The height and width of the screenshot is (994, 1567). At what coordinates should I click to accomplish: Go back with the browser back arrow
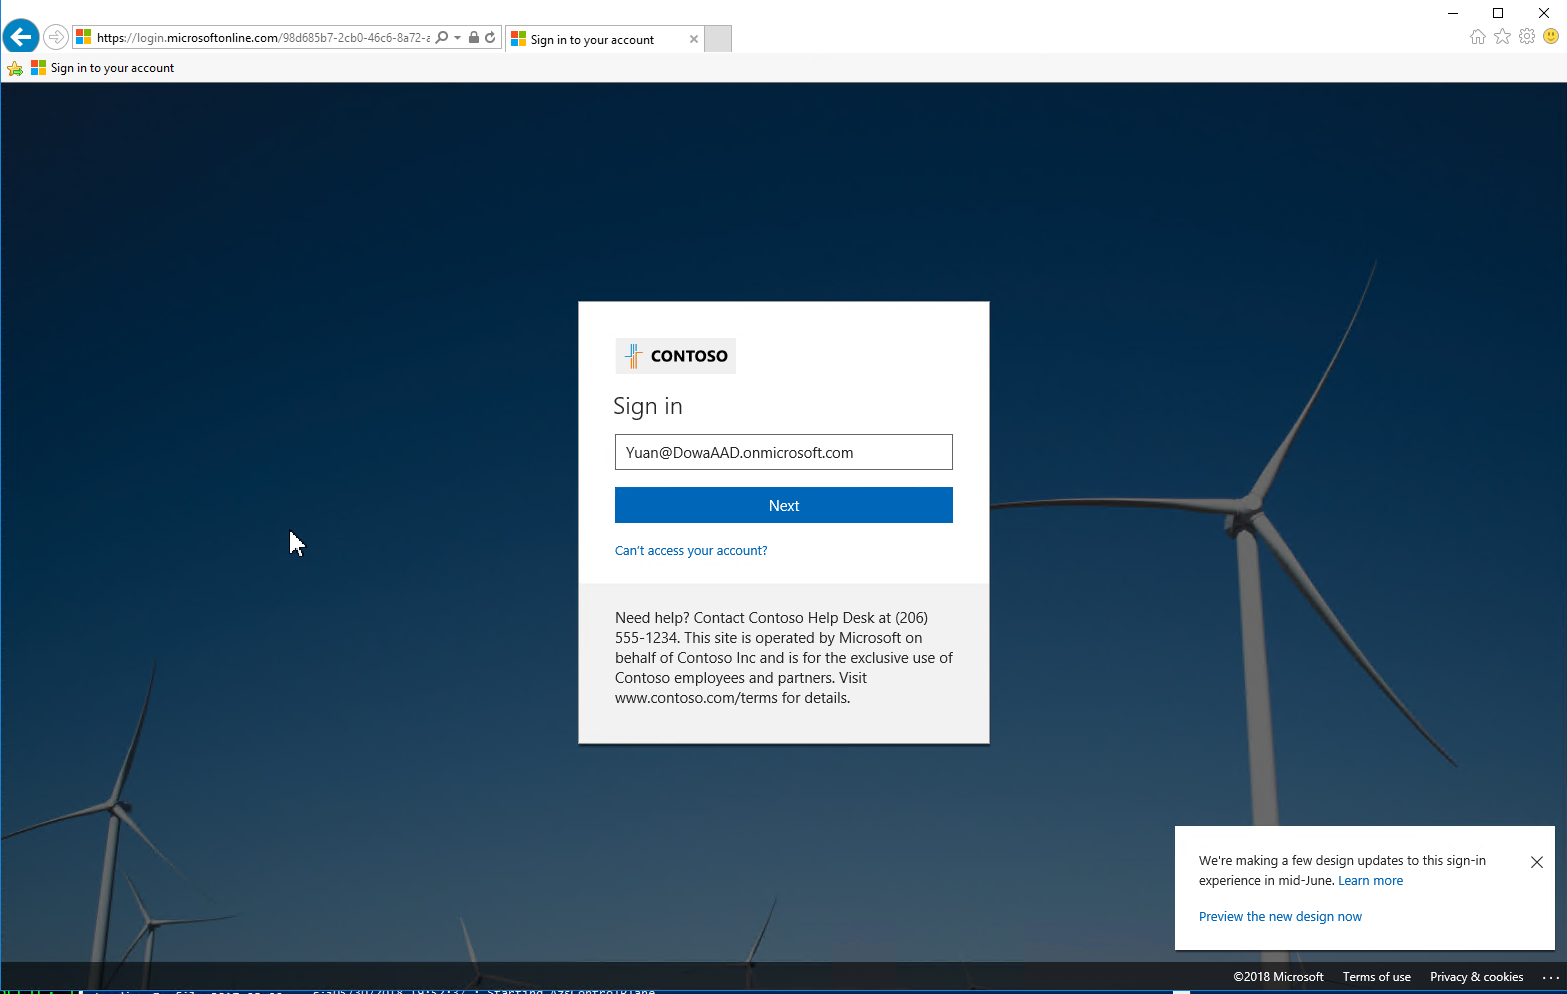[21, 37]
